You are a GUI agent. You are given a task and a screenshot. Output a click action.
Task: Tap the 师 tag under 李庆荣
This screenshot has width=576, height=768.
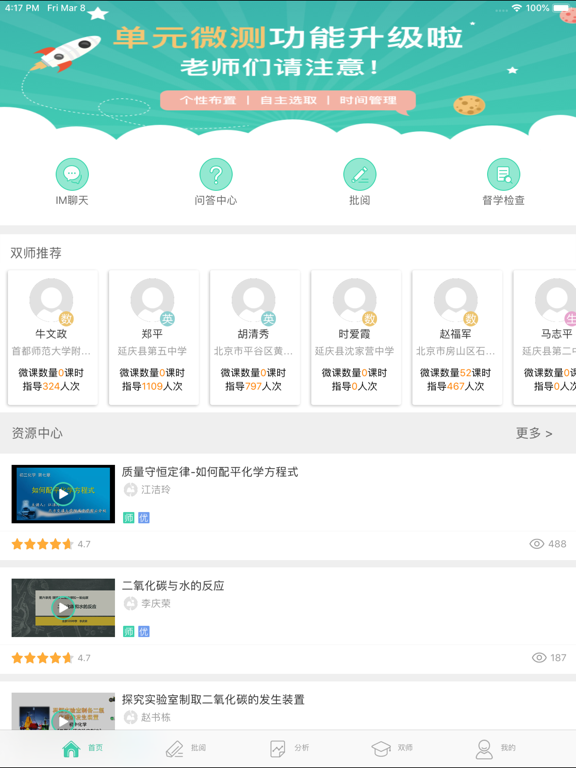pyautogui.click(x=128, y=631)
